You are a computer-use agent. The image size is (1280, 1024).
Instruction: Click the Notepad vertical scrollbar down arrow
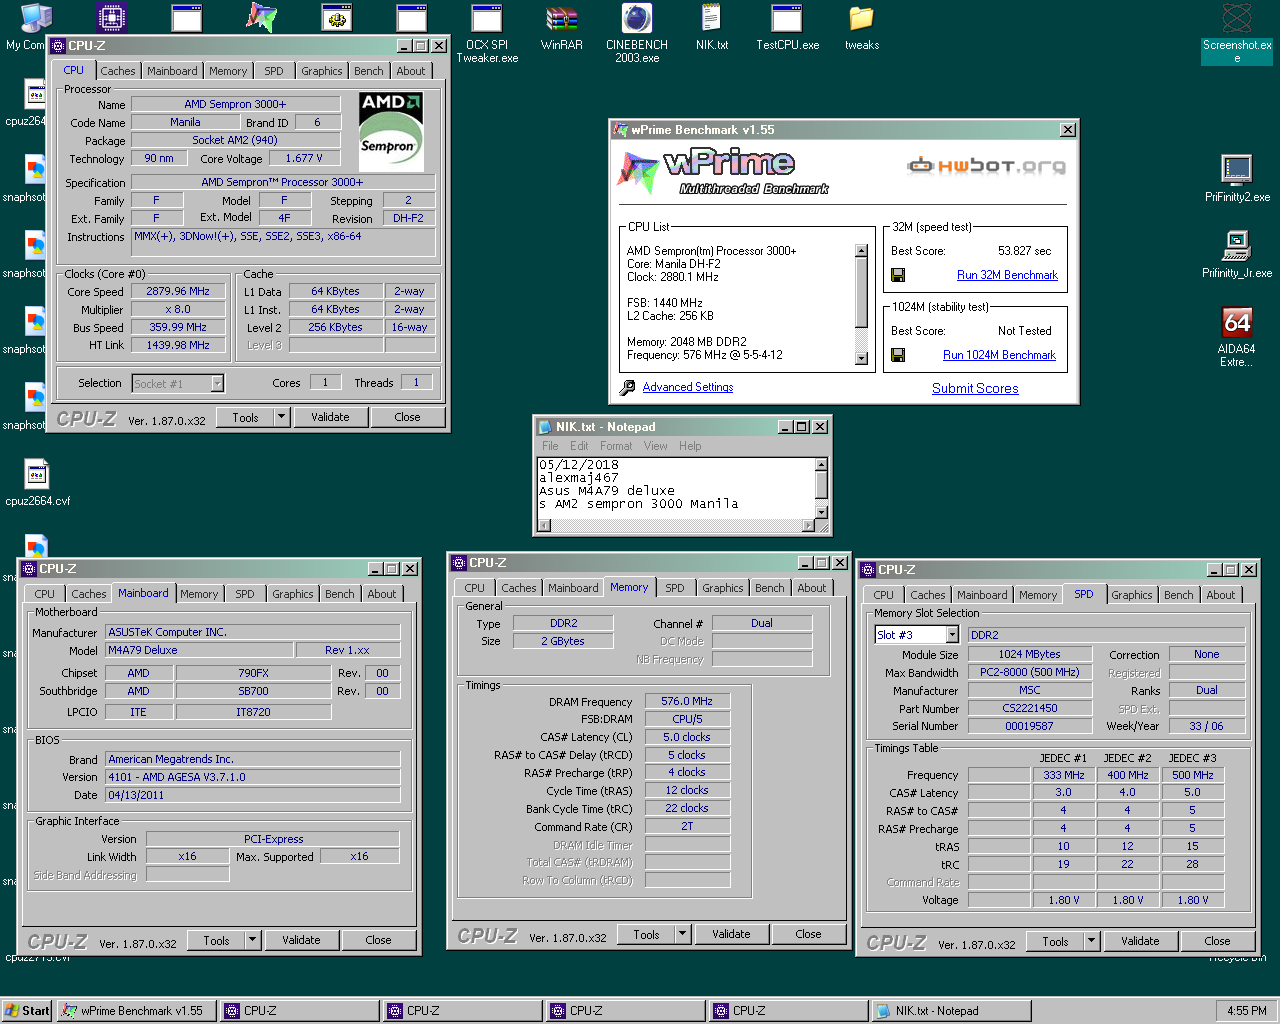pos(821,512)
